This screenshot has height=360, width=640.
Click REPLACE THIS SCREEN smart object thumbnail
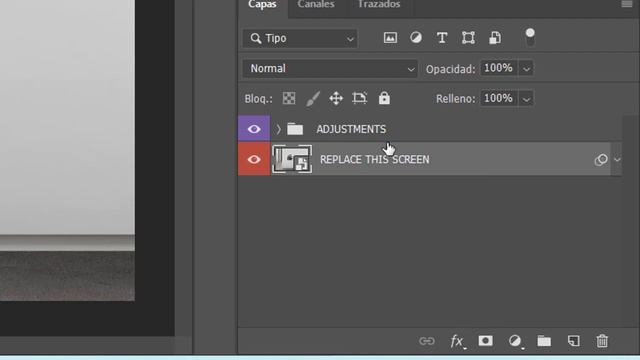coord(292,159)
